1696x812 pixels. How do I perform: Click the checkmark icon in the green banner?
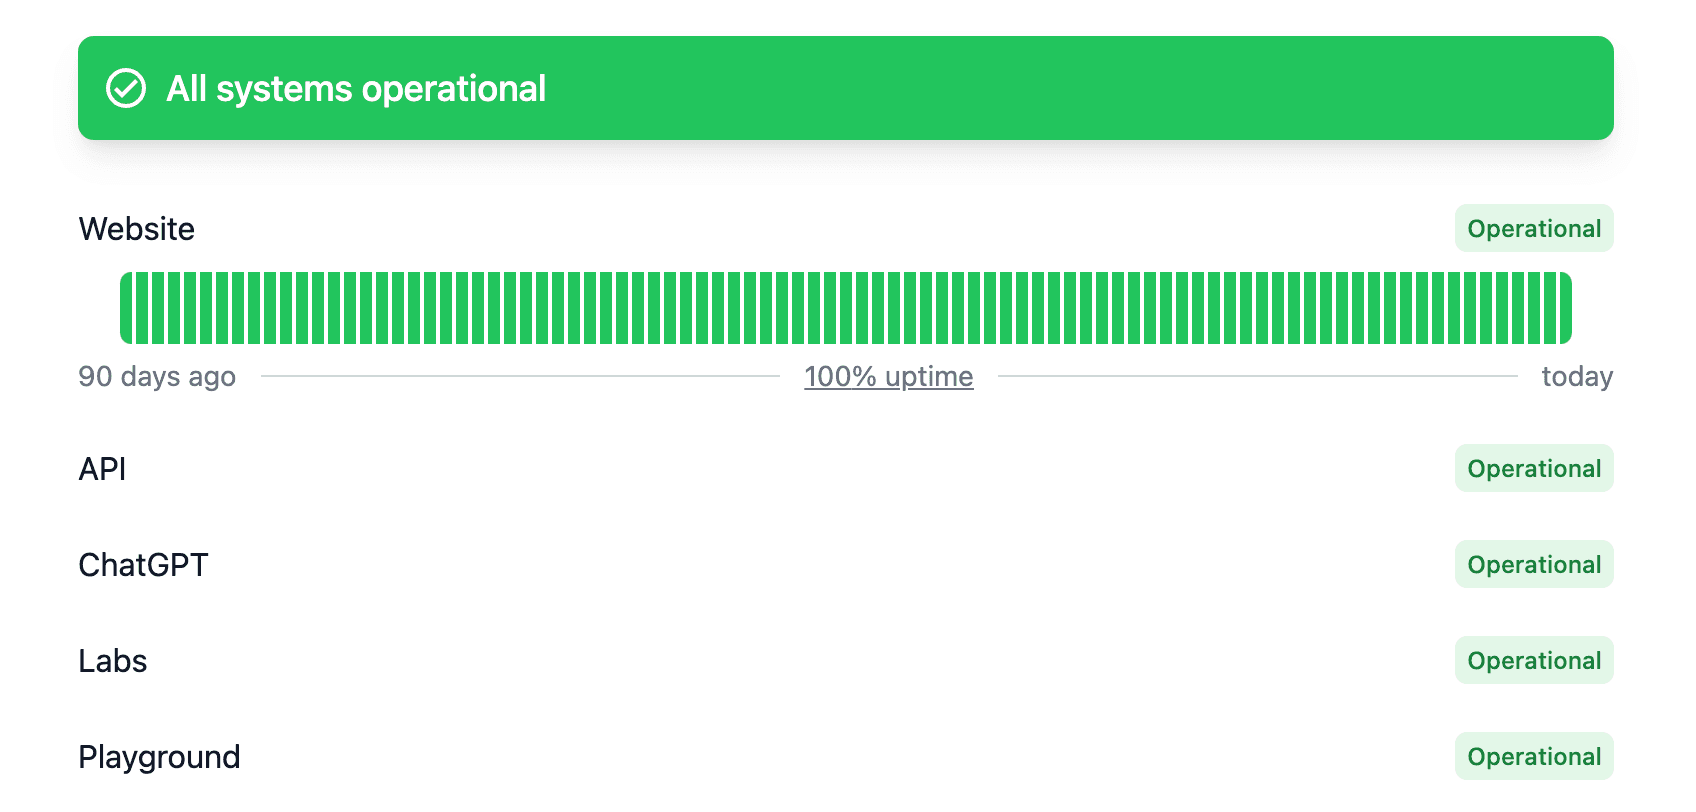point(124,89)
